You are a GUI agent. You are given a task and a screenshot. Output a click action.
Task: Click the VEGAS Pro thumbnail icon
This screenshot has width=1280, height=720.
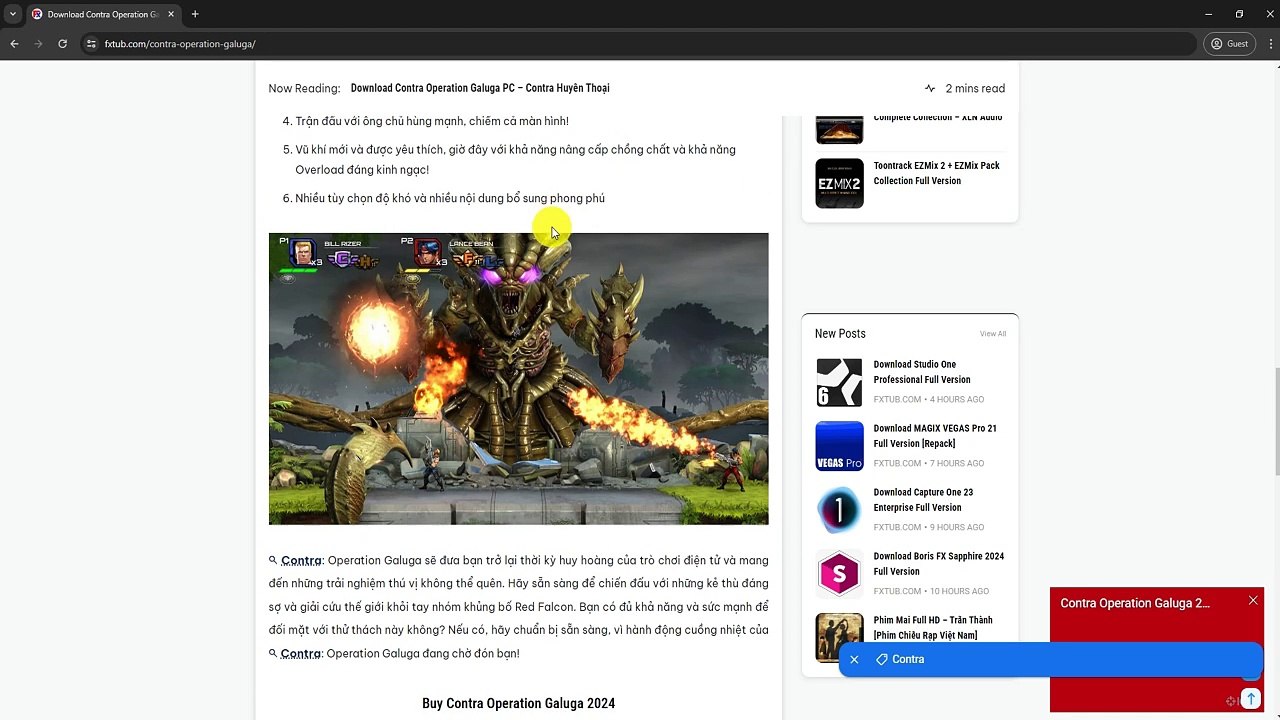839,446
